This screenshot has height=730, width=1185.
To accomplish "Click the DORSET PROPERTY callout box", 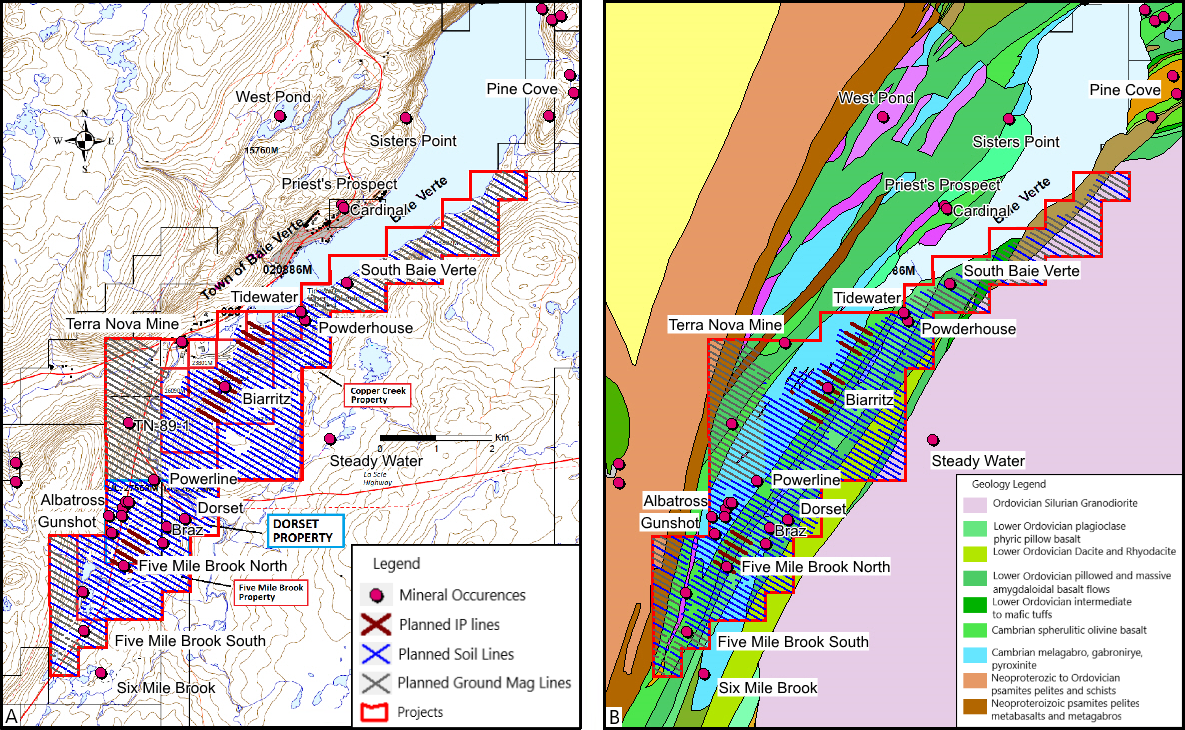I will point(305,530).
